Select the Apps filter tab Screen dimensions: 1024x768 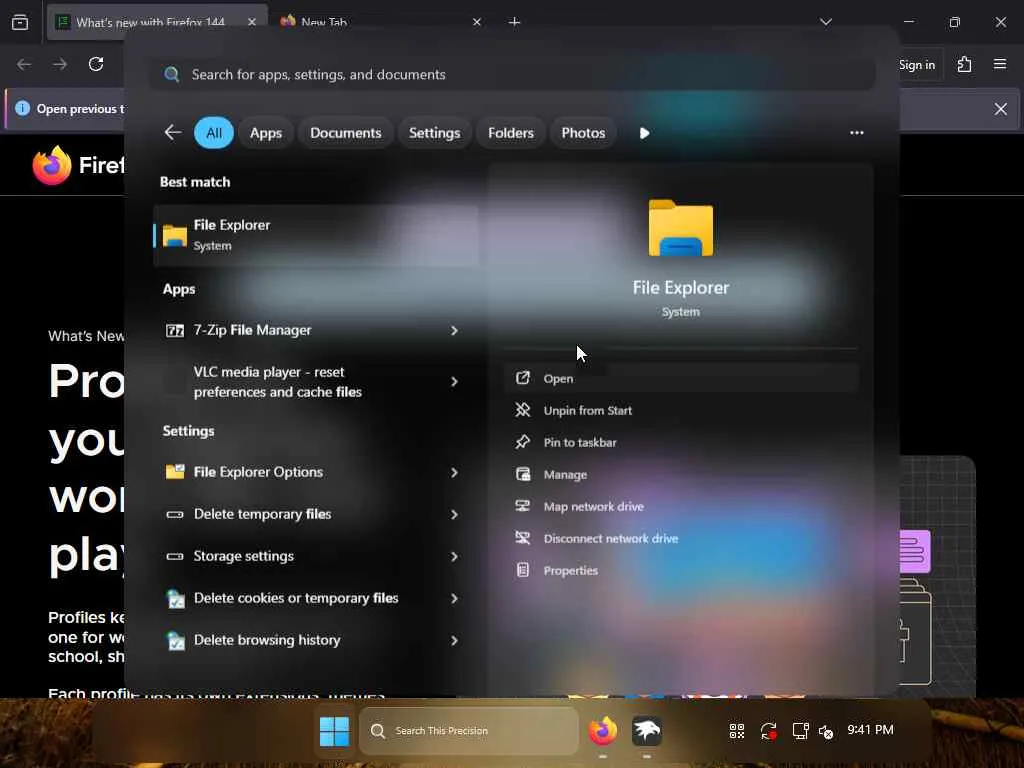(266, 133)
